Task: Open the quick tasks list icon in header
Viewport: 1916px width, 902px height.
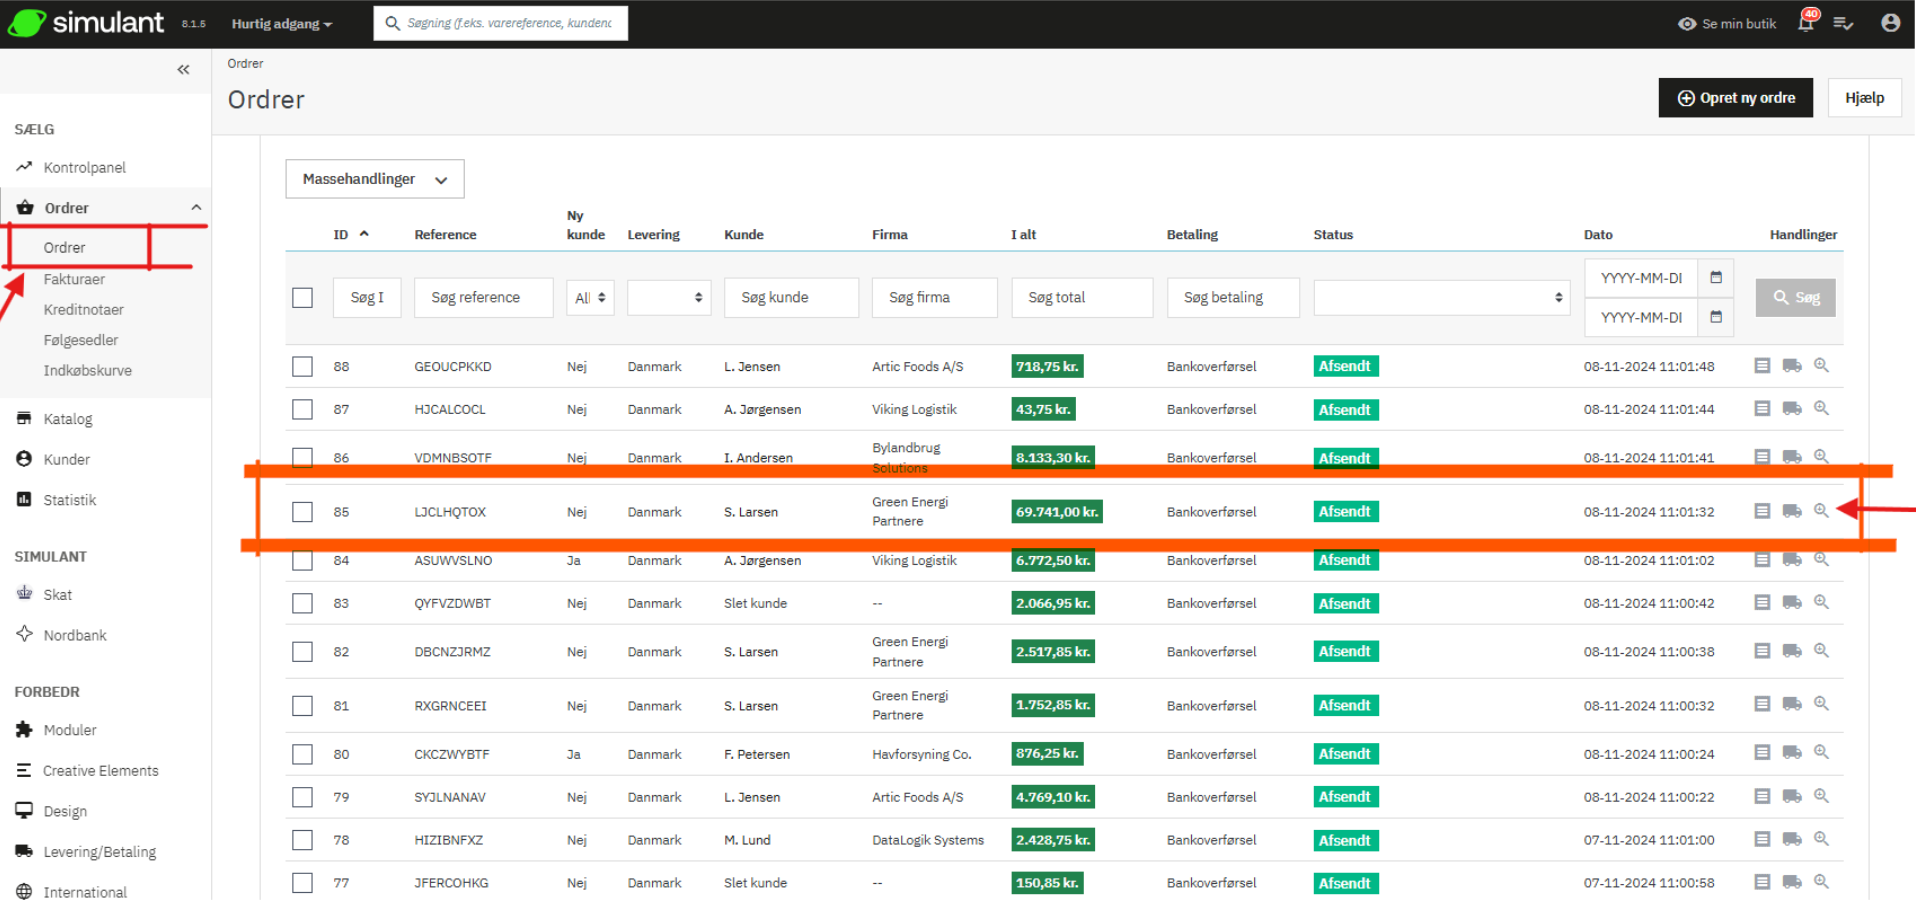Action: [x=1843, y=23]
